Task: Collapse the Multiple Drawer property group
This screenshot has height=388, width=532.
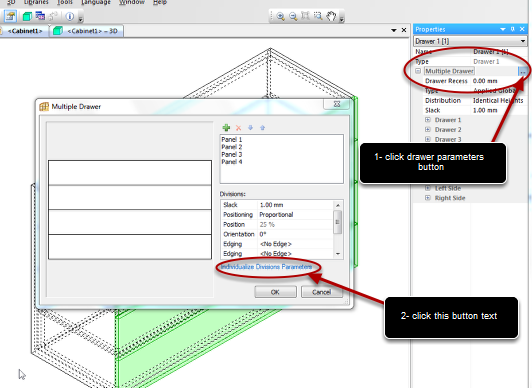Action: click(x=418, y=71)
